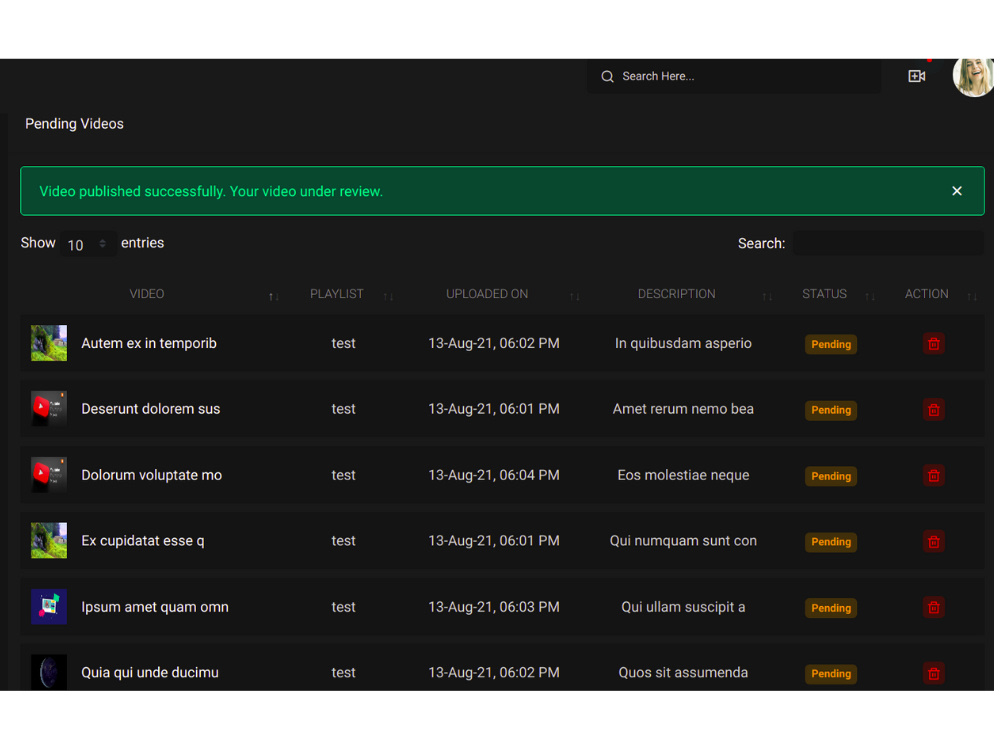The image size is (1000, 750).
Task: Delete the Quia qui unde ducimu video
Action: [934, 673]
